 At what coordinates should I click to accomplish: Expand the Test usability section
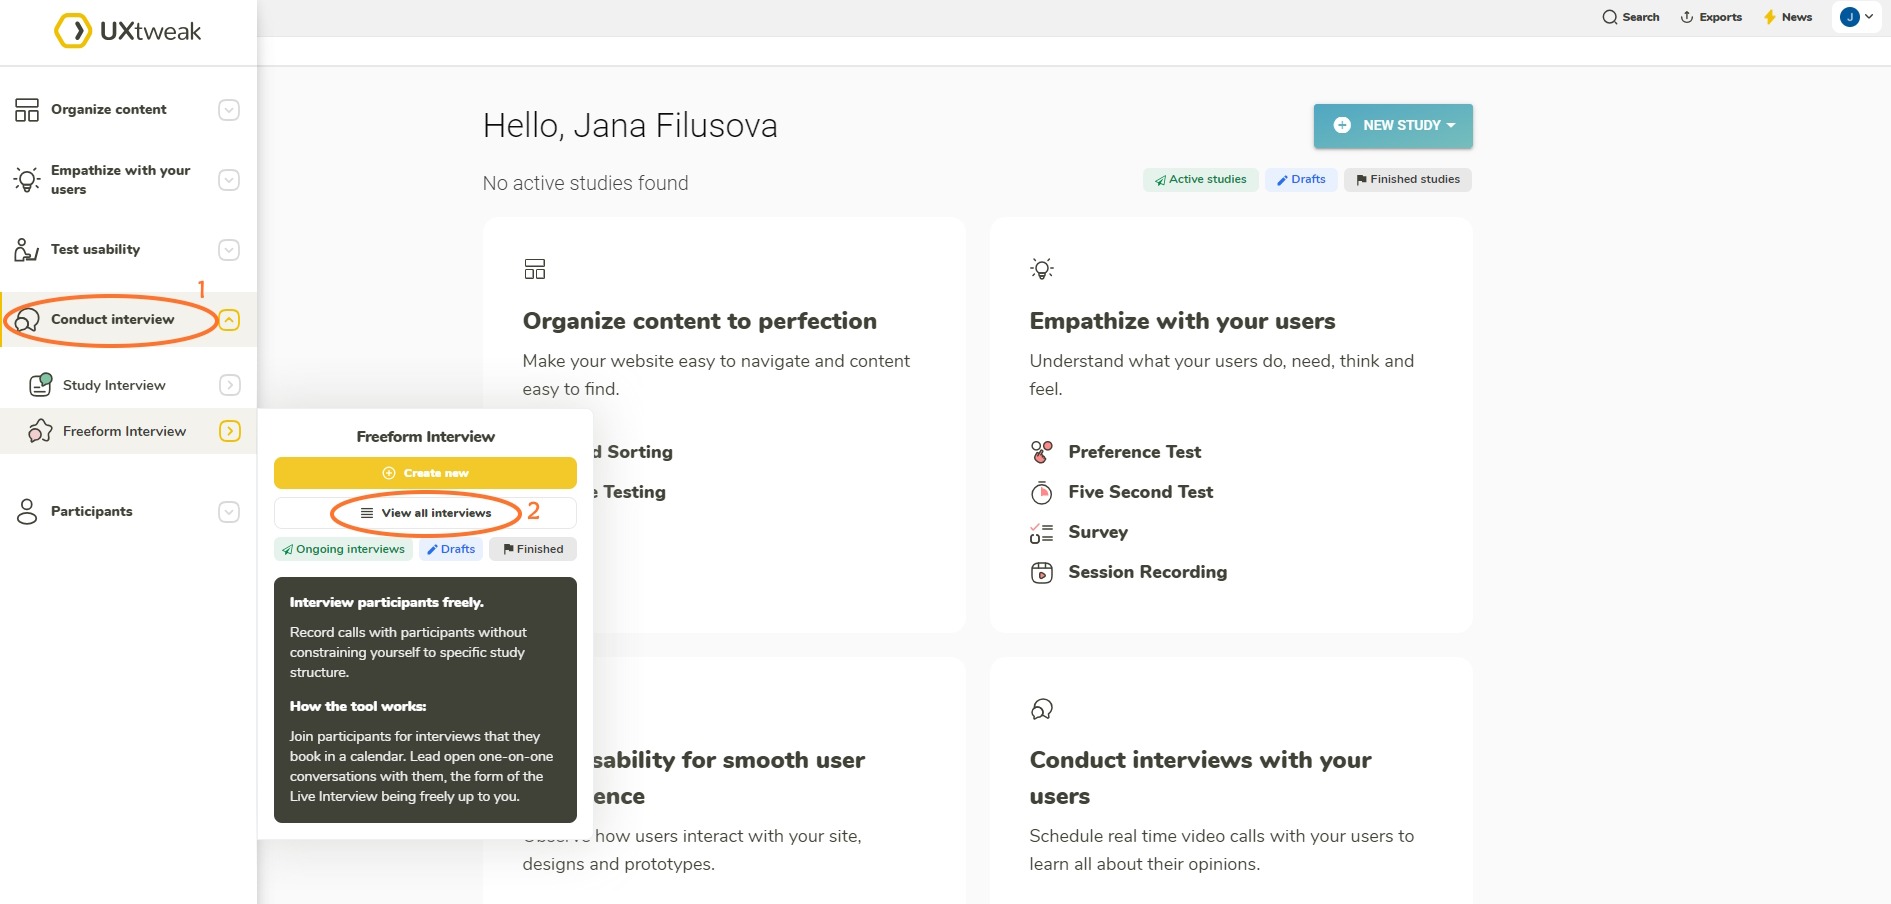pos(229,249)
